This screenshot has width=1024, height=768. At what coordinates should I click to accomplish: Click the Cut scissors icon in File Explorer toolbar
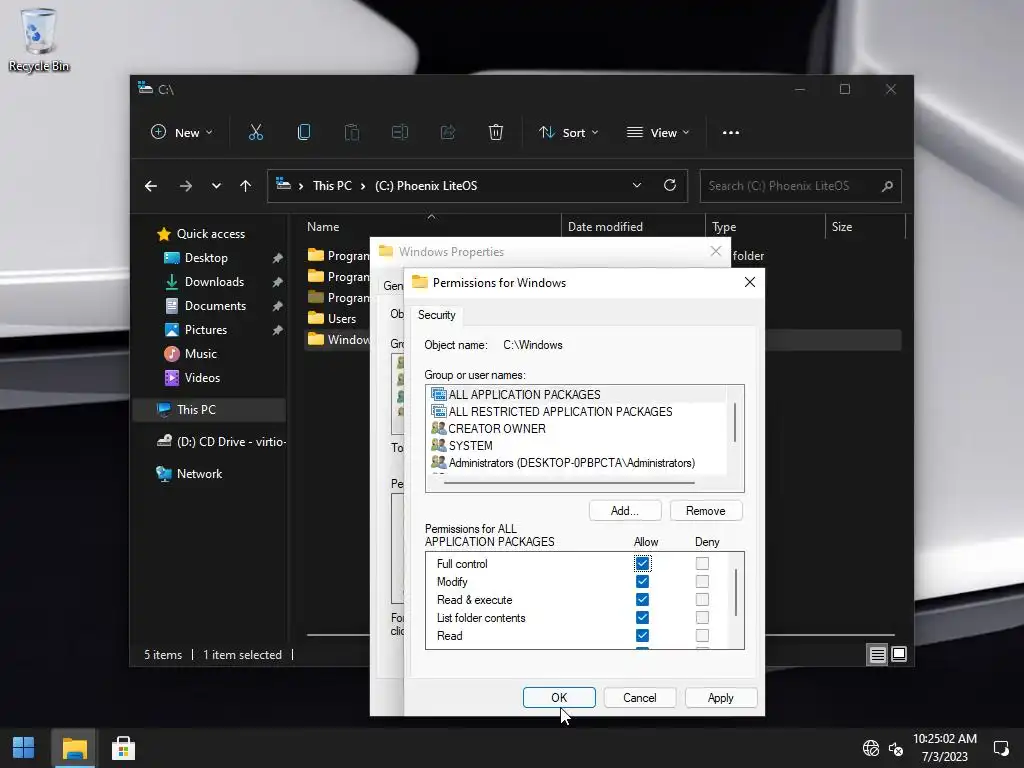click(256, 133)
